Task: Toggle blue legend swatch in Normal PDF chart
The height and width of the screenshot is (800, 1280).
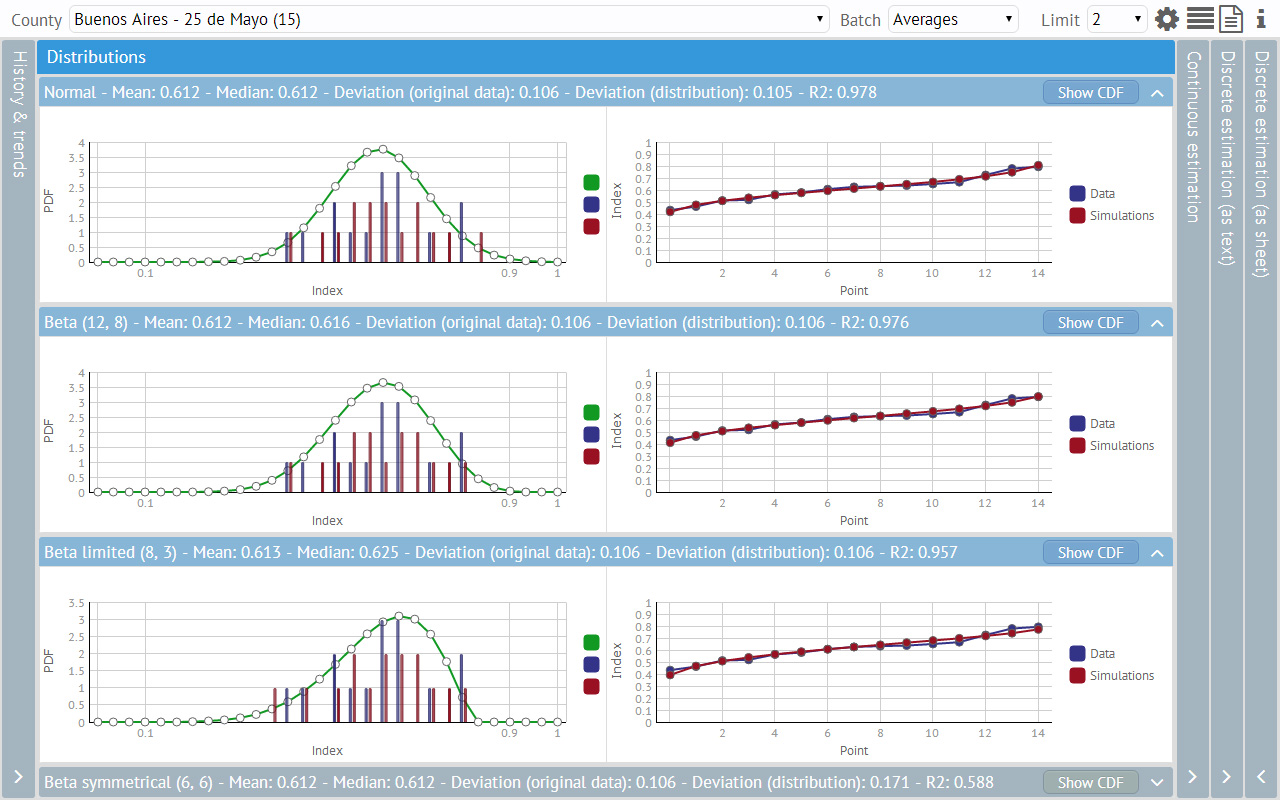Action: click(x=591, y=204)
